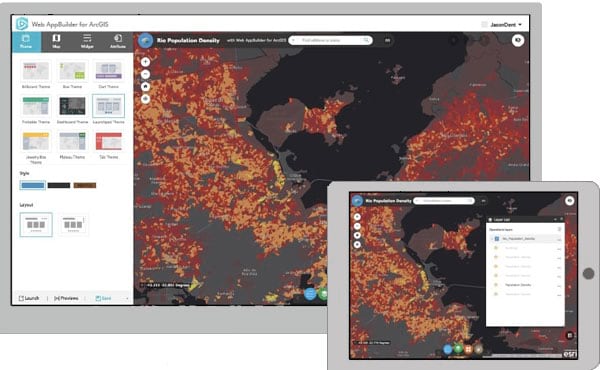Toggle the overview eye icon on tablet
Image resolution: width=600 pixels, height=370 pixels.
coord(569,200)
